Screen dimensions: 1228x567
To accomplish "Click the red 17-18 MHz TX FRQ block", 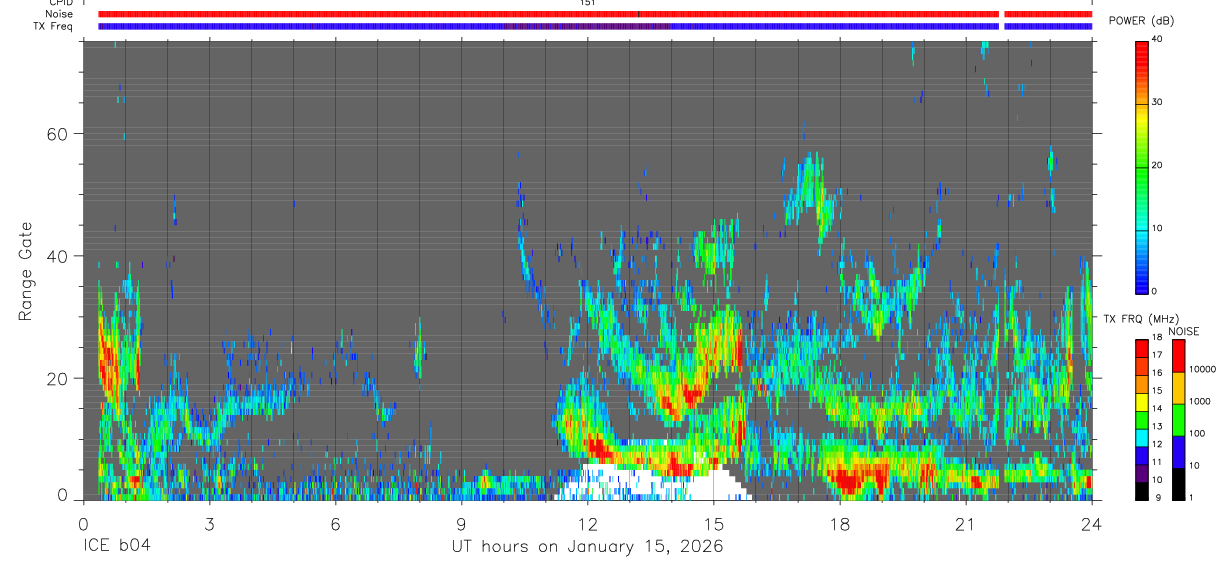I will pos(1142,349).
